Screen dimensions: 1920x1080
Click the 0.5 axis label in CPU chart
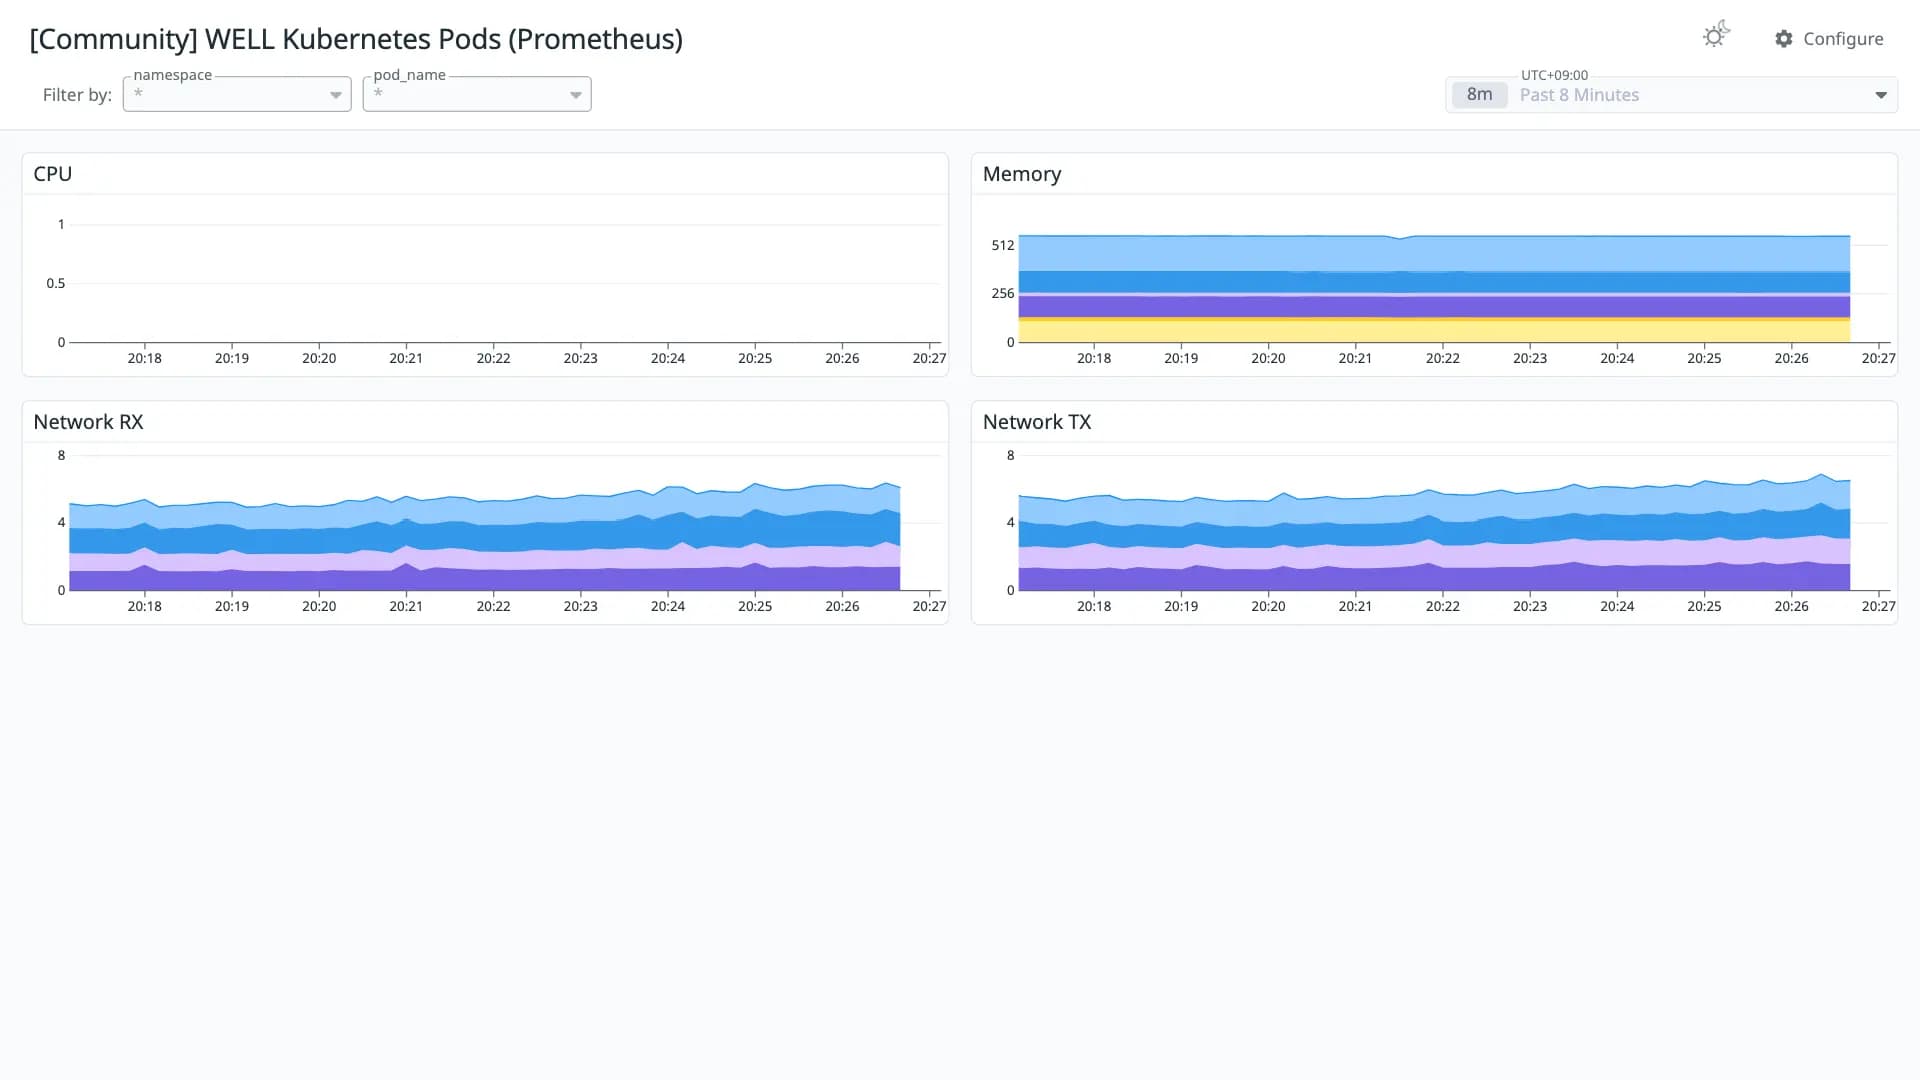point(56,283)
